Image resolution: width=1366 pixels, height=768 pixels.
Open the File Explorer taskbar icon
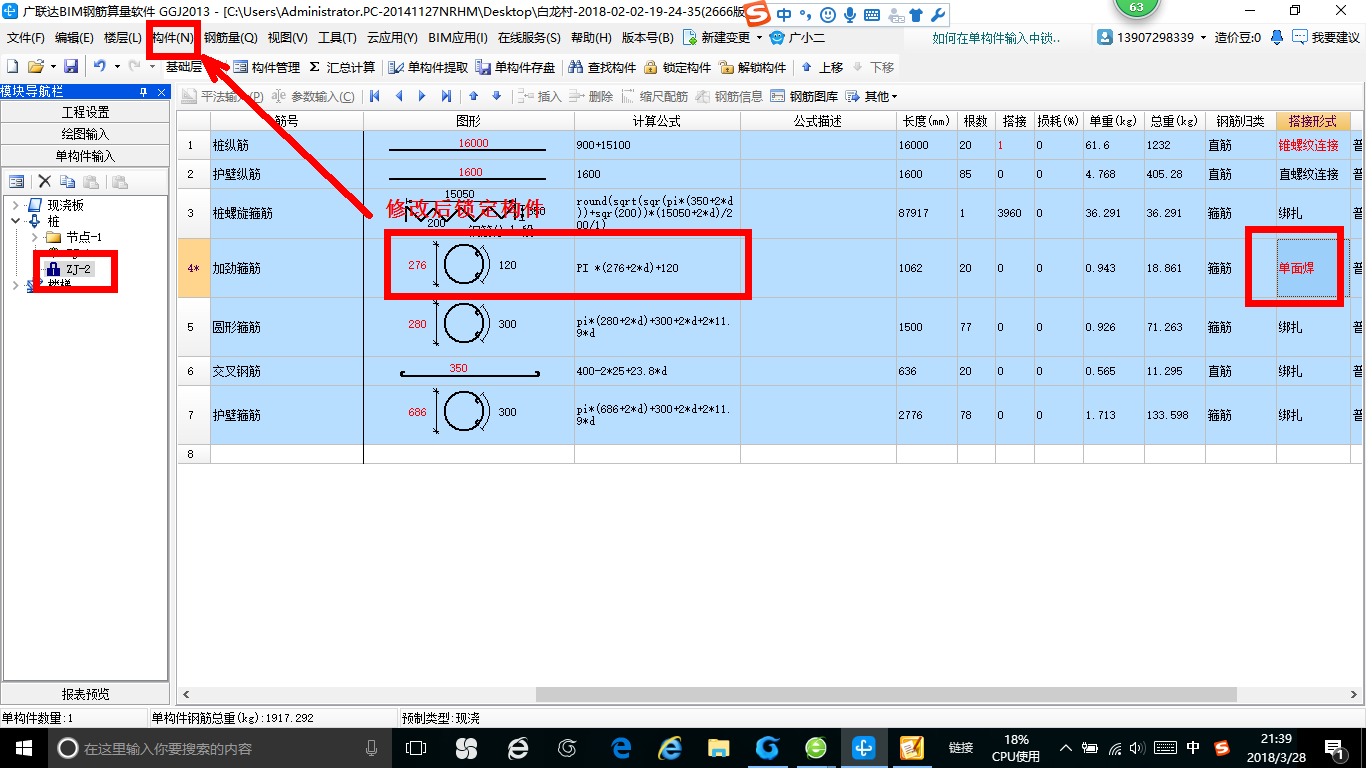click(x=718, y=747)
